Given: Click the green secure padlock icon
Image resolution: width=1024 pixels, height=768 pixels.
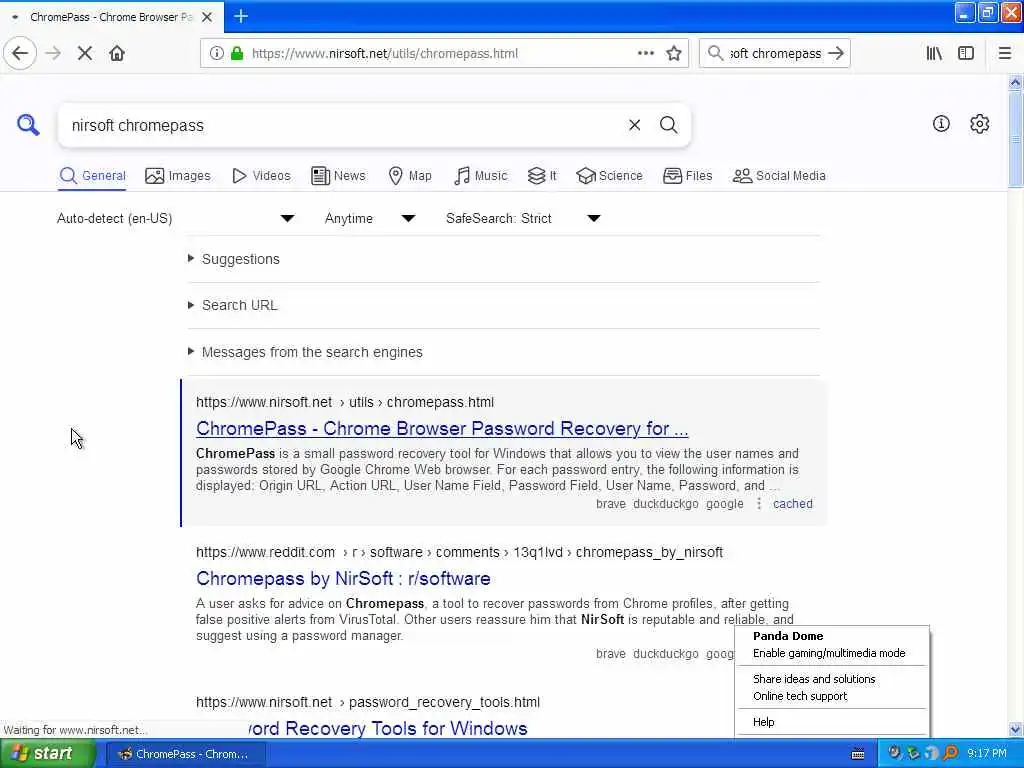Looking at the screenshot, I should (x=237, y=53).
